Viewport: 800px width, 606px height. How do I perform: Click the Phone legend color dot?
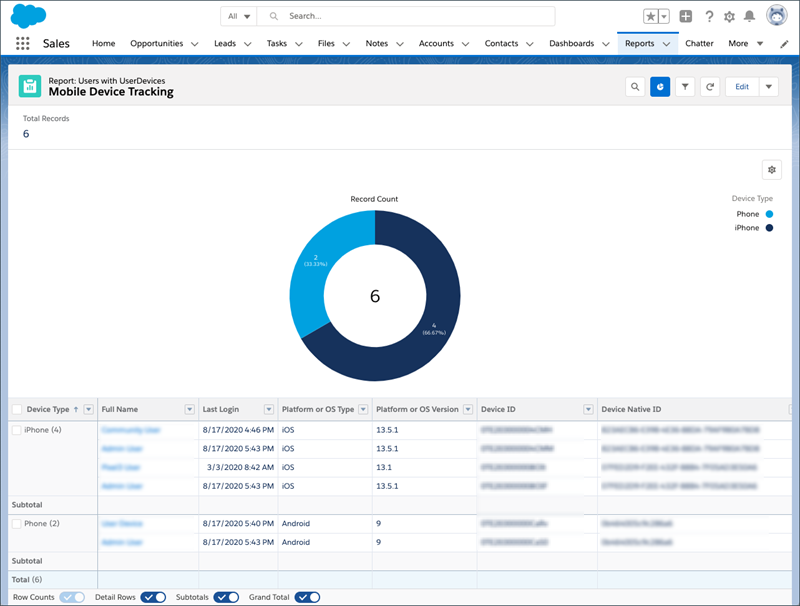(x=768, y=213)
